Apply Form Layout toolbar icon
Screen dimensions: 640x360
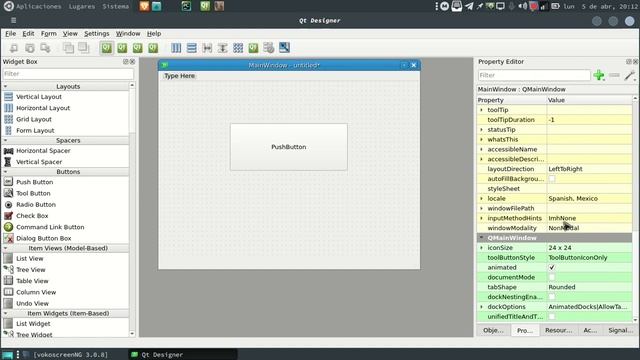pos(253,48)
